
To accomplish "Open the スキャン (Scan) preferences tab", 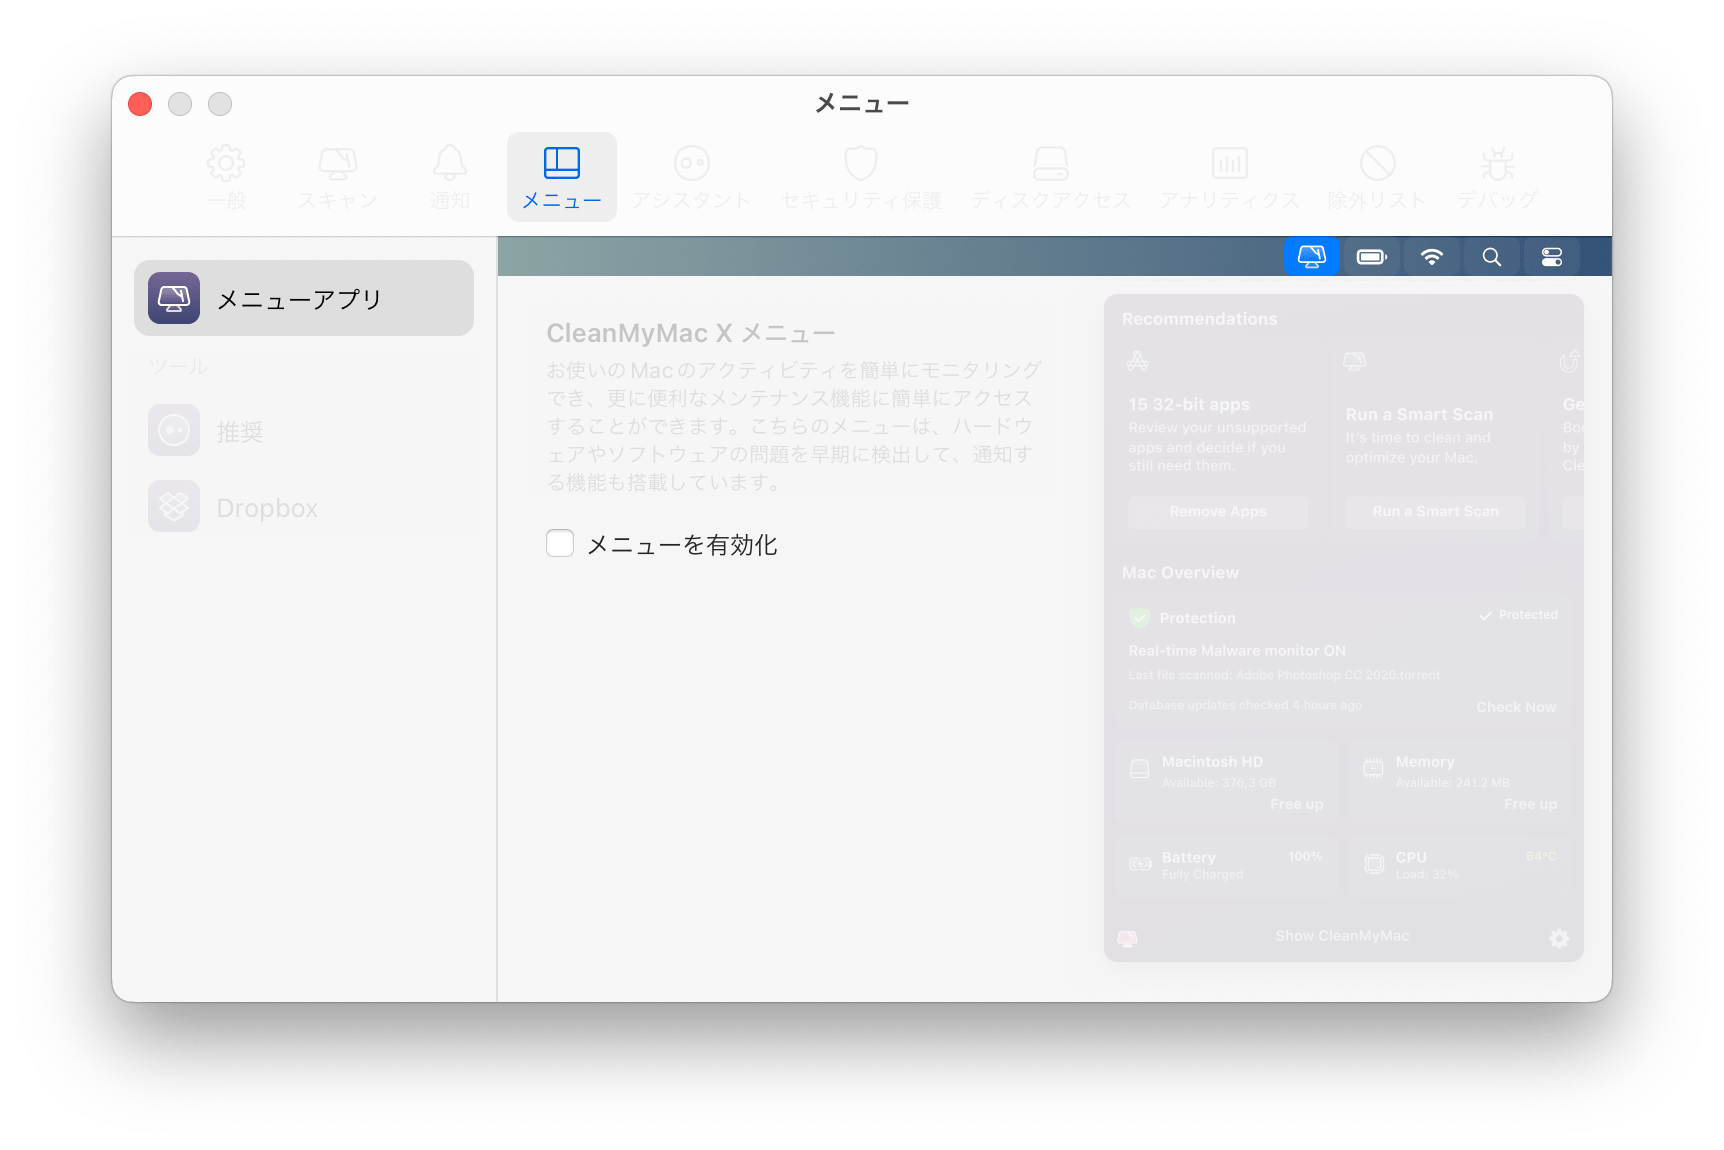I will [x=338, y=177].
